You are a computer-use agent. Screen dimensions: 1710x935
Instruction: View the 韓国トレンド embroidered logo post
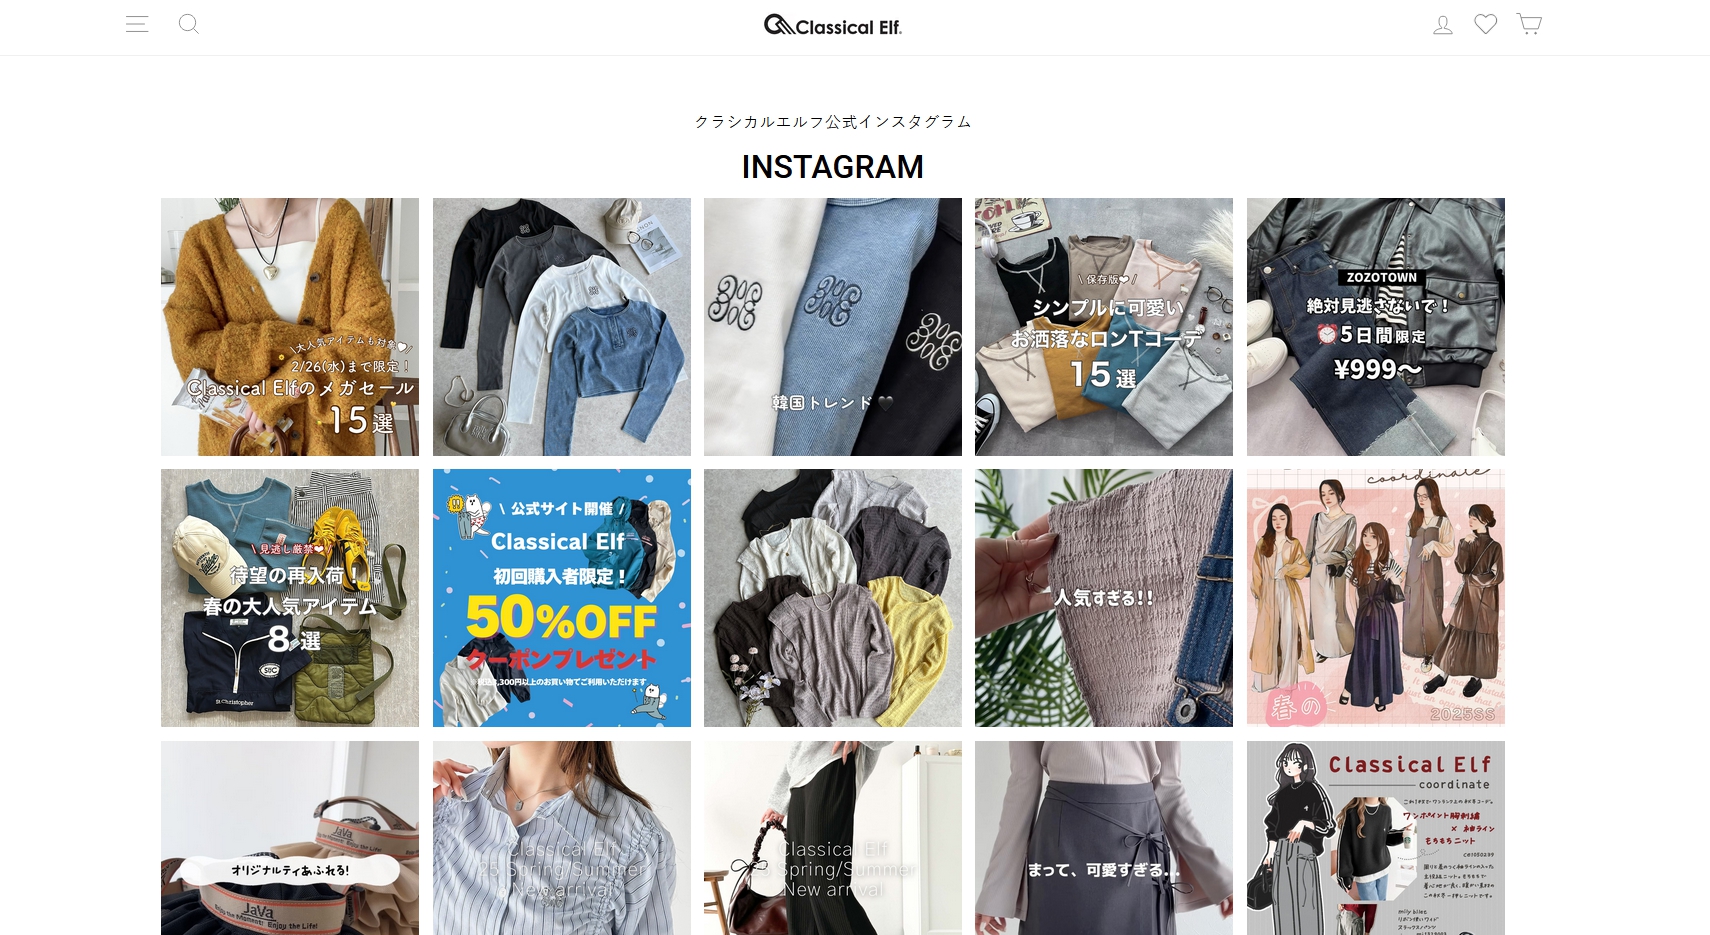point(833,327)
